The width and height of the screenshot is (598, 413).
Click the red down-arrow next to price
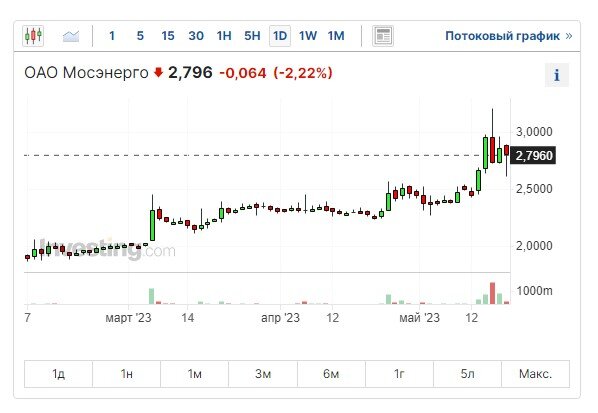[x=158, y=72]
